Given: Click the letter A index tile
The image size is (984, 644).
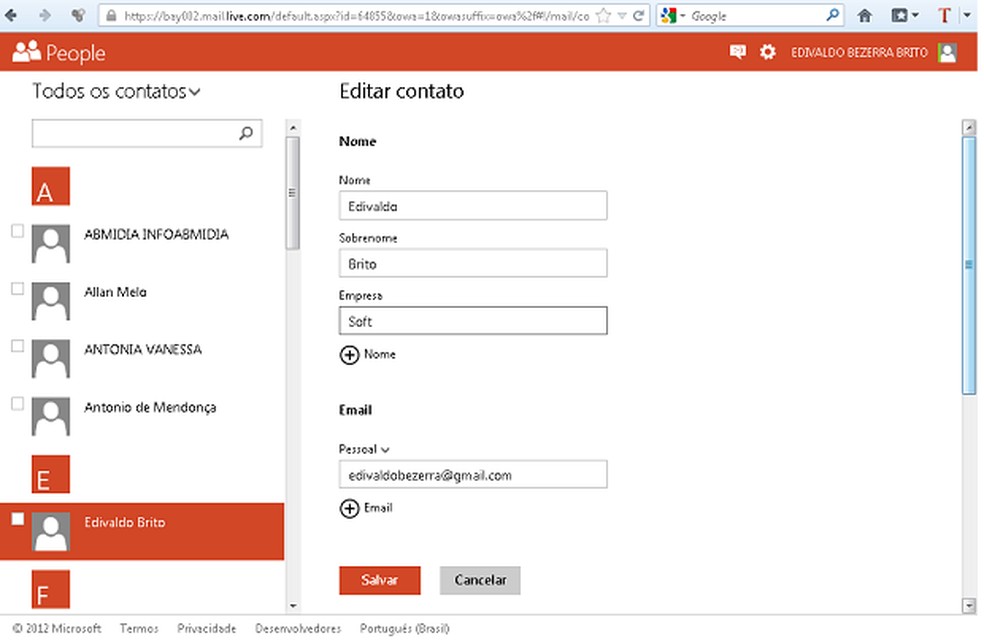Looking at the screenshot, I should (51, 186).
